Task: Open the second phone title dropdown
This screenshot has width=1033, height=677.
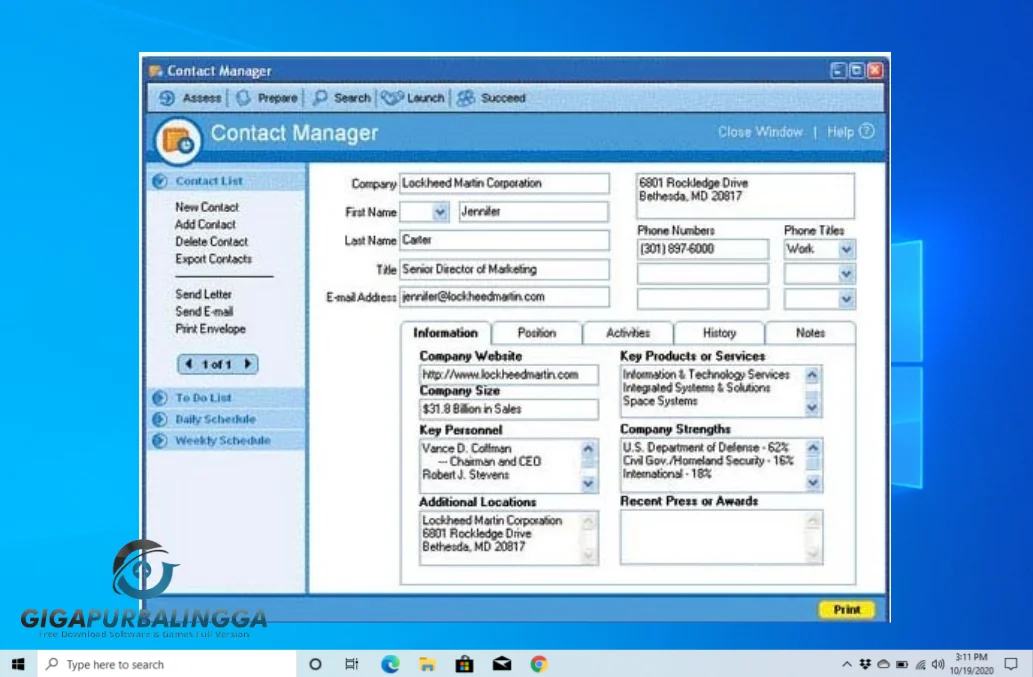Action: tap(846, 274)
